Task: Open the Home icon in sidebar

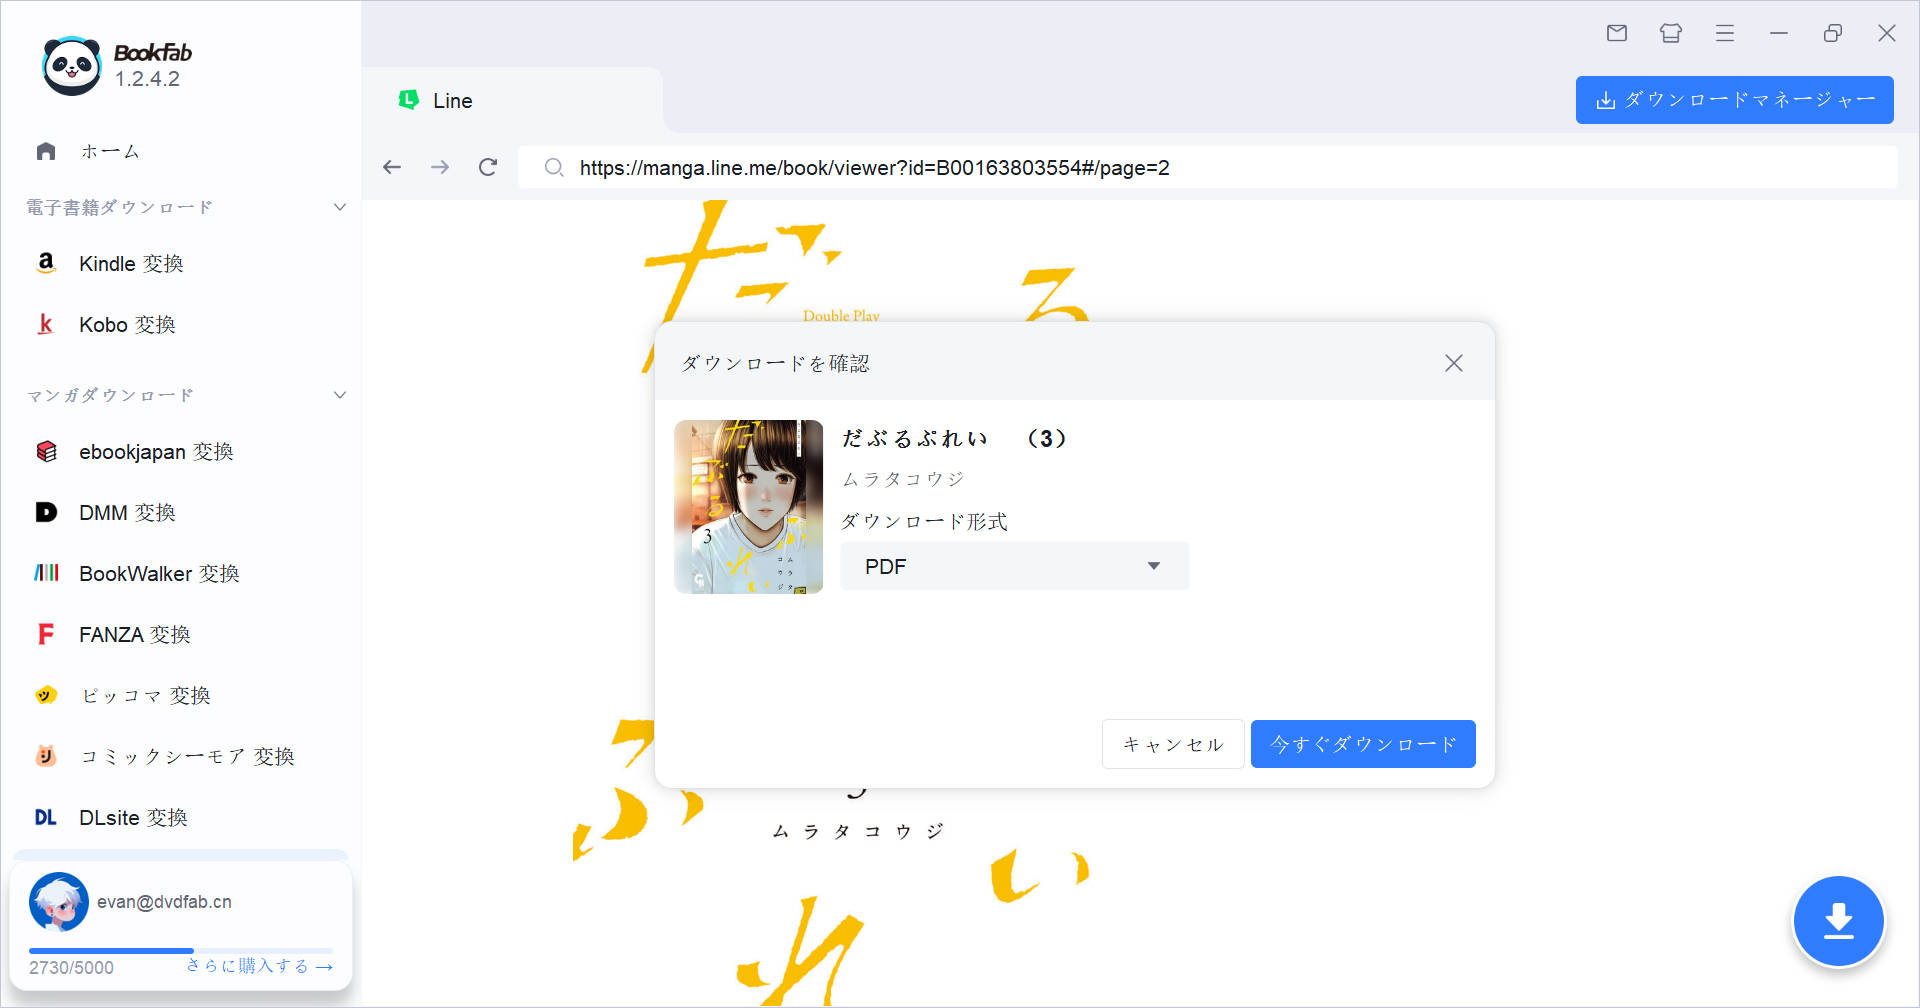Action: pyautogui.click(x=46, y=151)
